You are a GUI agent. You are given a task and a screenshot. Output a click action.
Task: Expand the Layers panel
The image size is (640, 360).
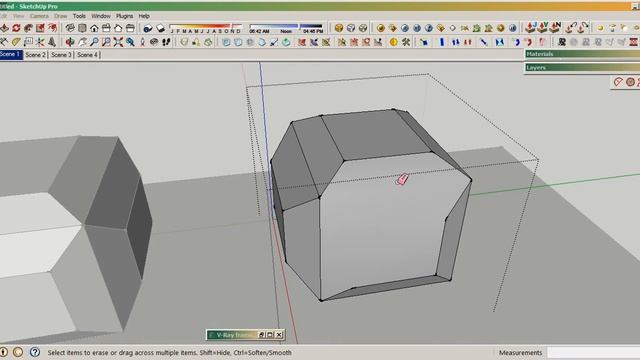582,67
